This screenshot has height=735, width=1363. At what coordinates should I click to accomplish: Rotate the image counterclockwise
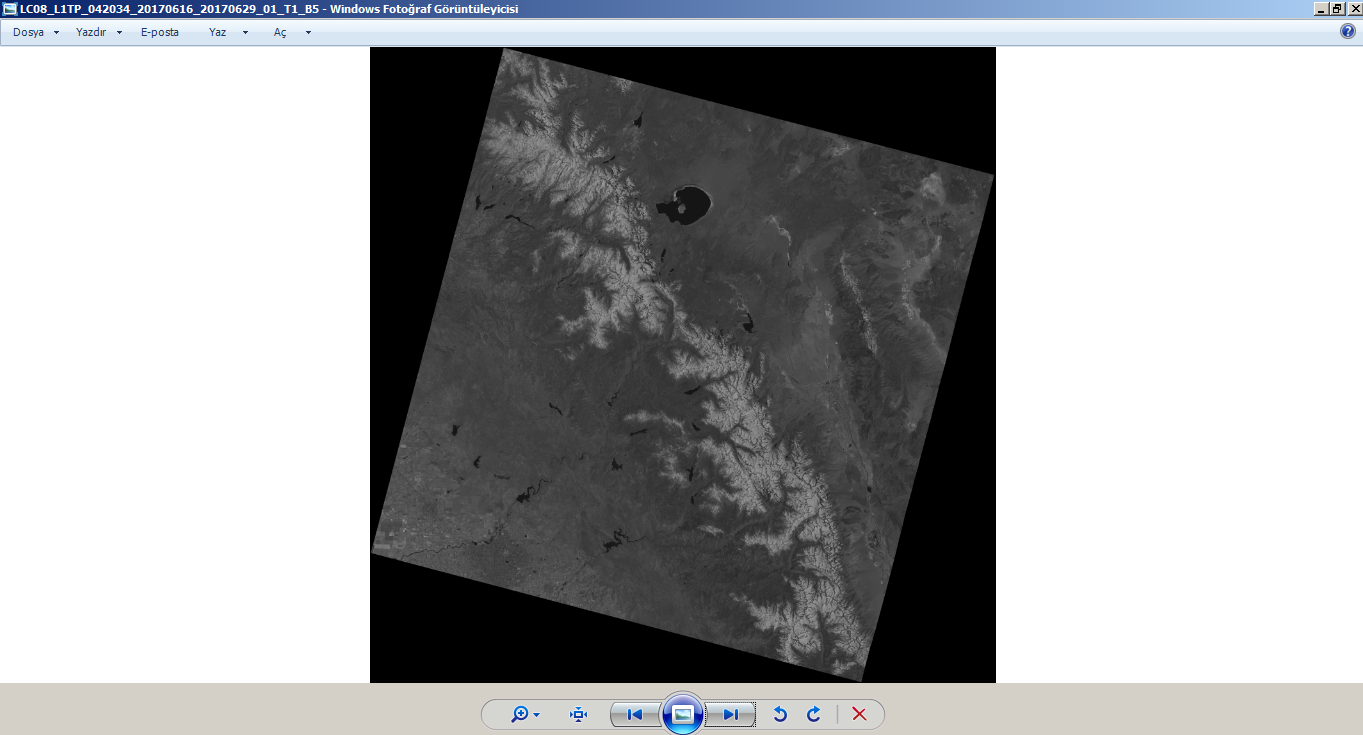pos(781,714)
